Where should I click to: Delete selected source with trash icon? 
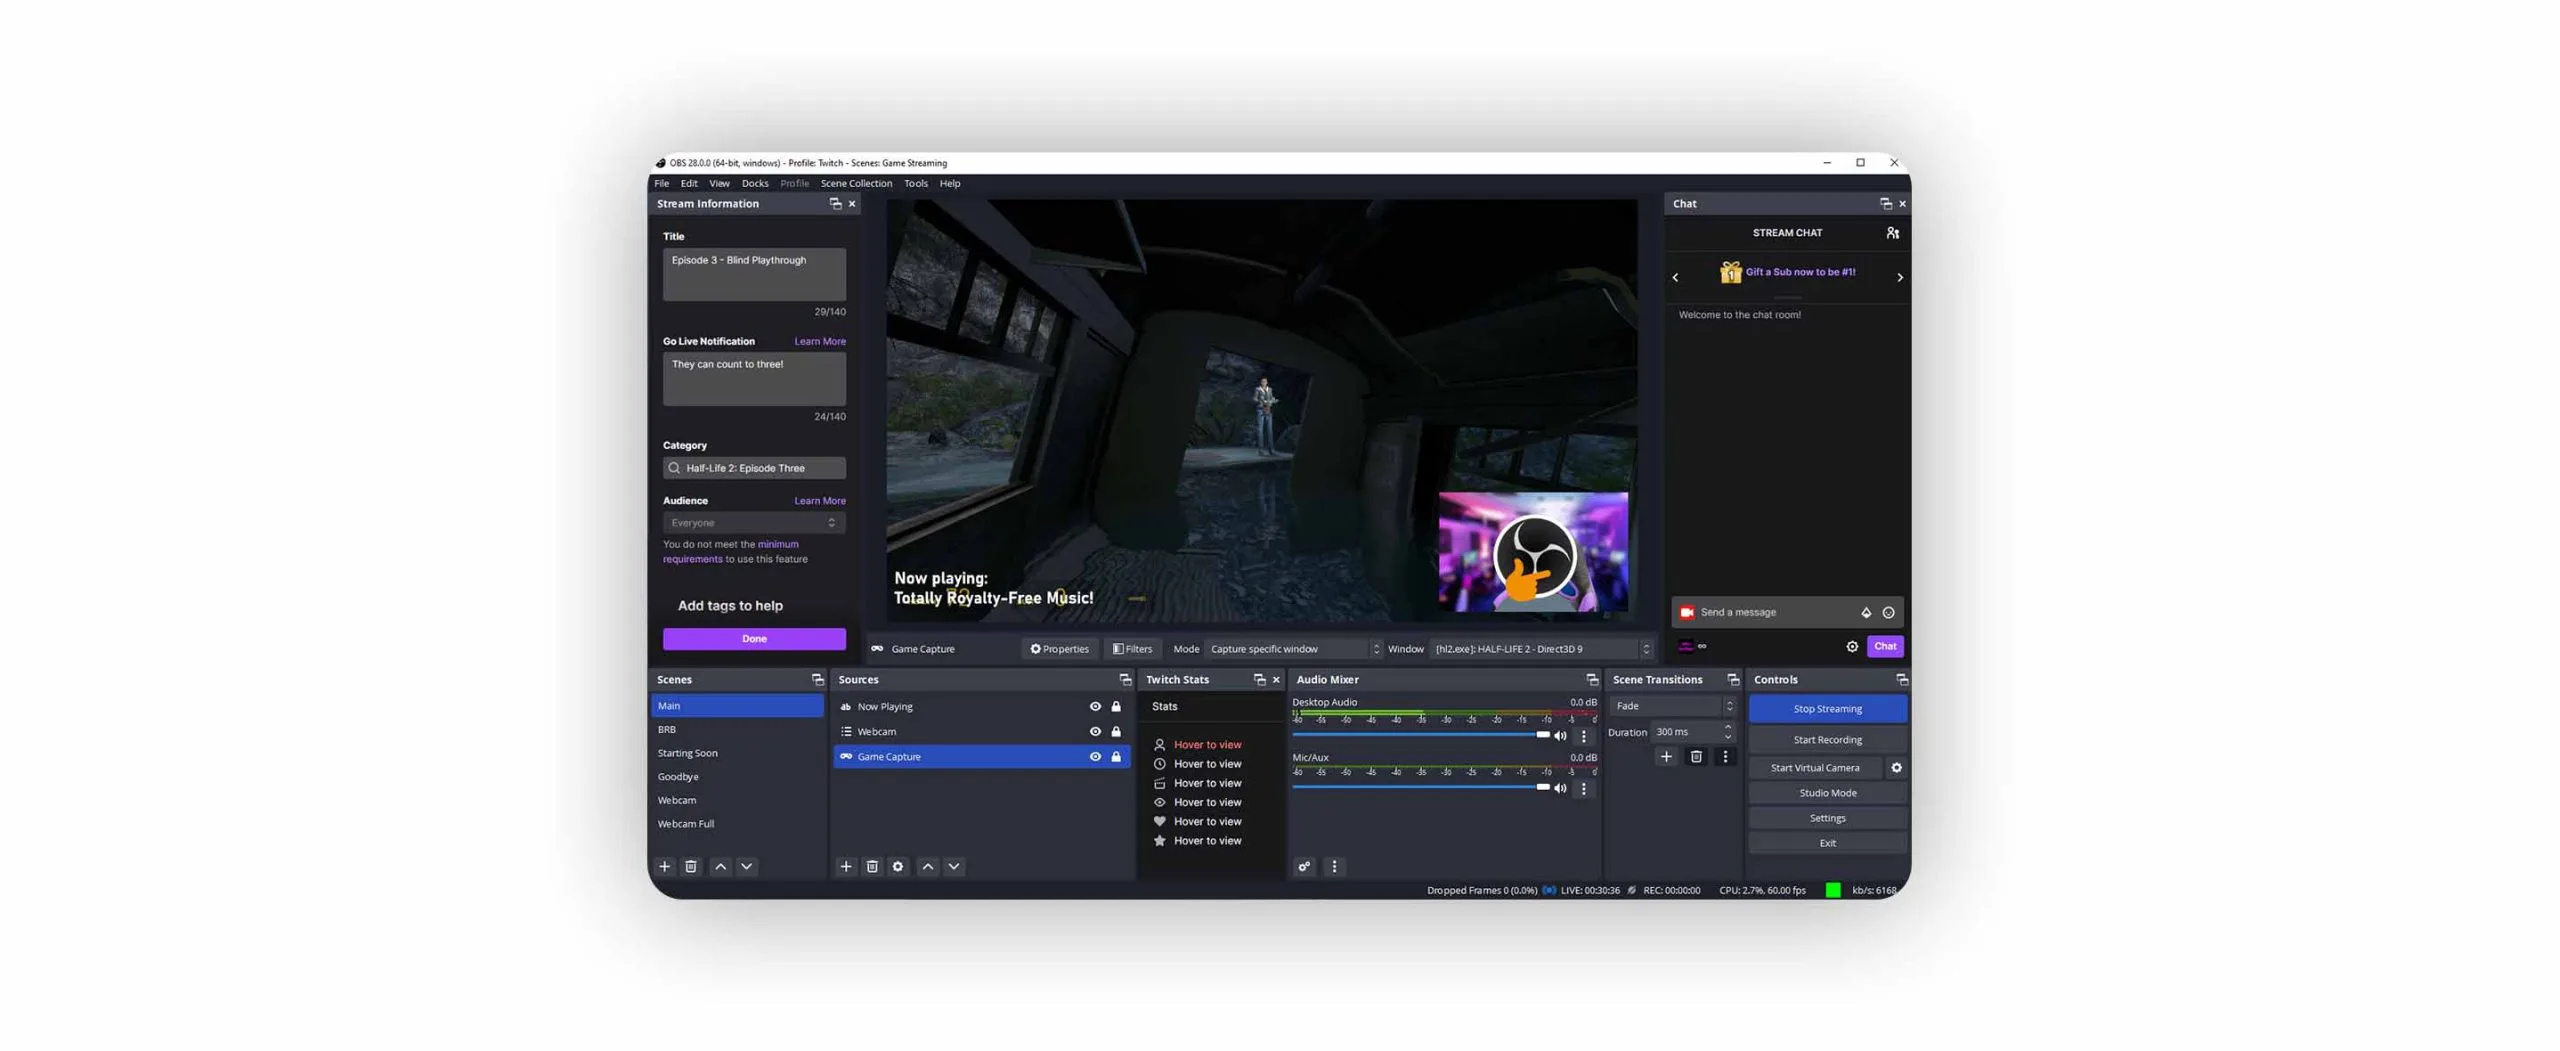(x=872, y=866)
